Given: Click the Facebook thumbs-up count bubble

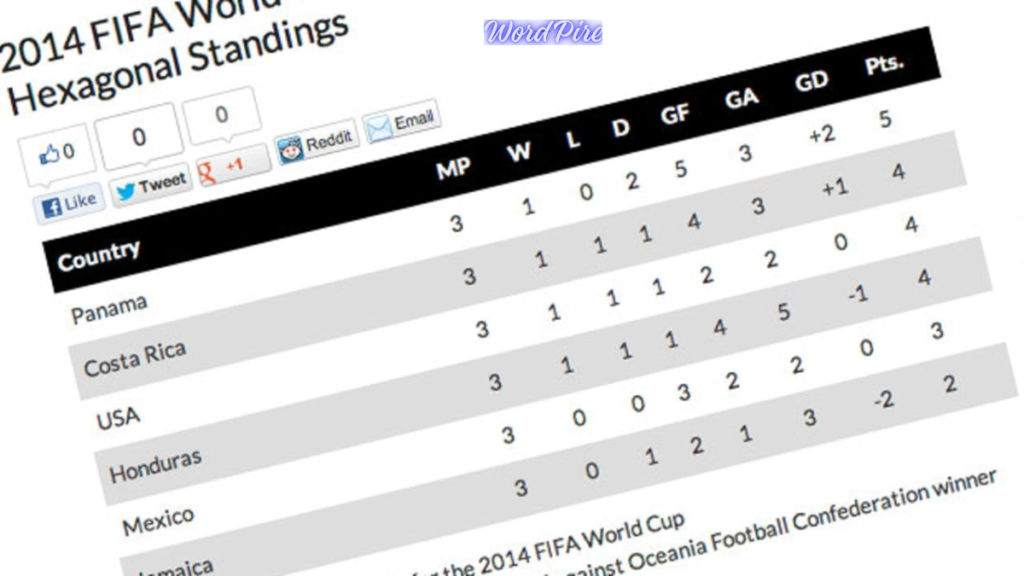Looking at the screenshot, I should point(57,154).
